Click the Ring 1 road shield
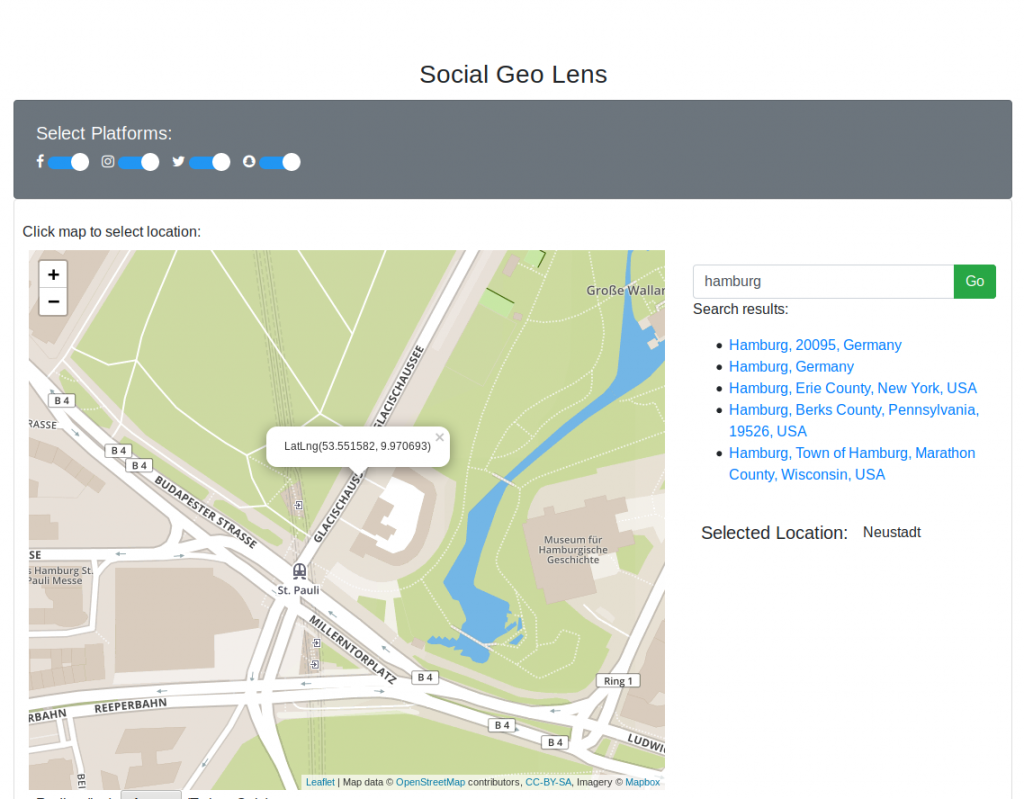Image resolution: width=1024 pixels, height=799 pixels. coord(618,681)
